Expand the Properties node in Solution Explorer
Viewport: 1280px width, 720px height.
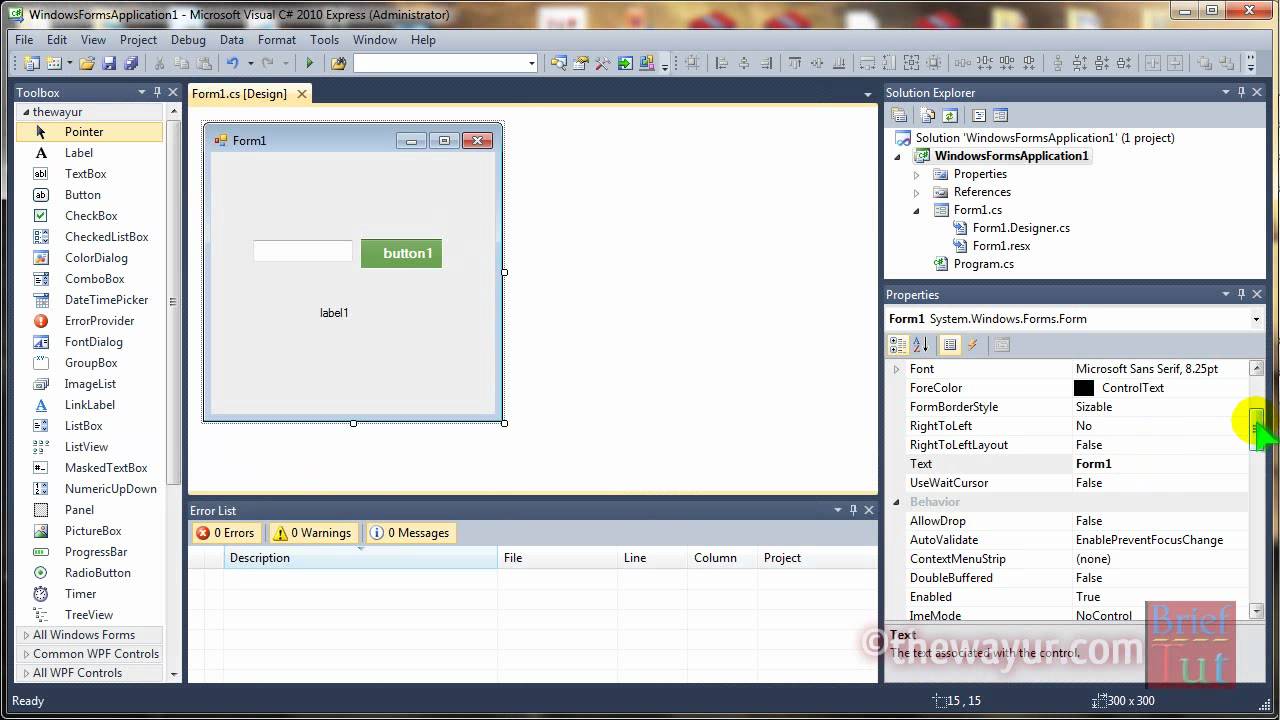916,174
